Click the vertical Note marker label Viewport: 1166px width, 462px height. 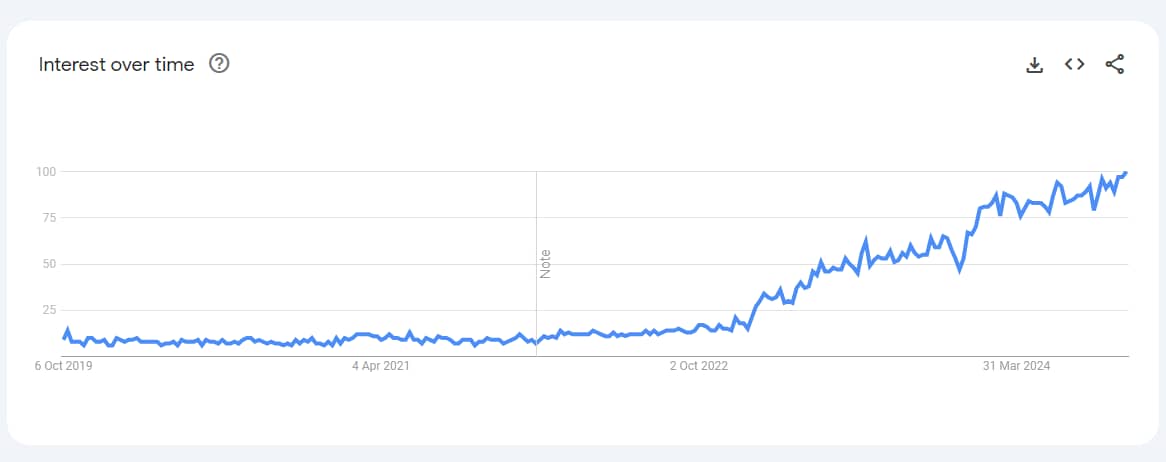pyautogui.click(x=546, y=263)
